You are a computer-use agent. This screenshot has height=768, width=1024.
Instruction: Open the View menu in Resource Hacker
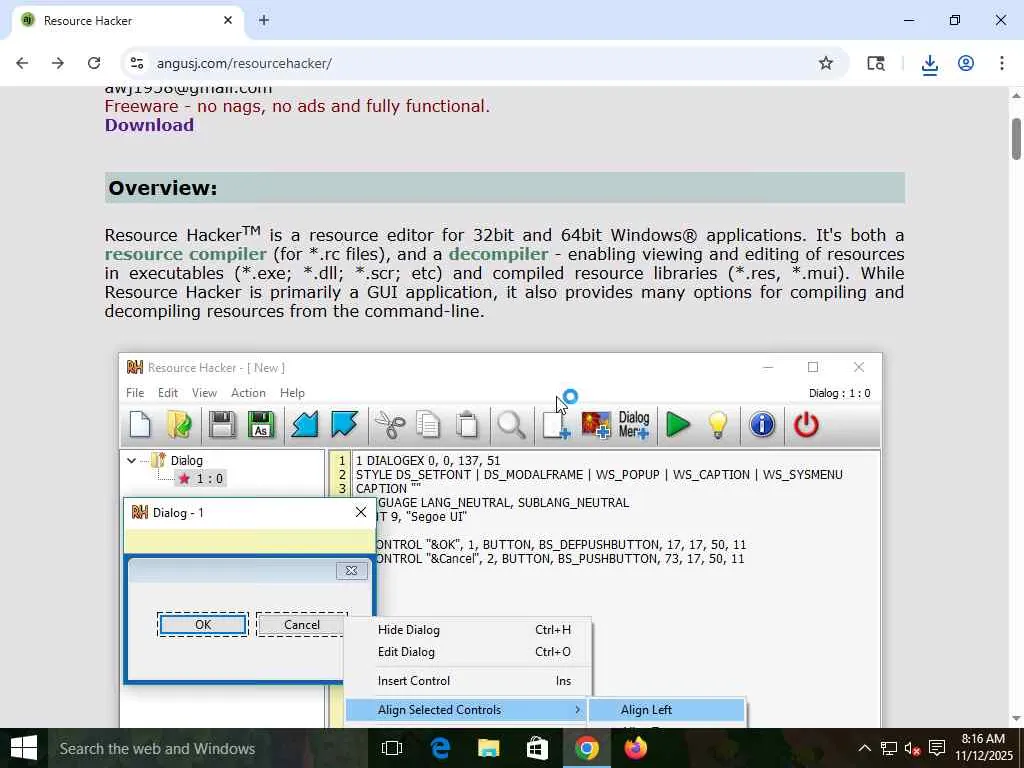204,392
